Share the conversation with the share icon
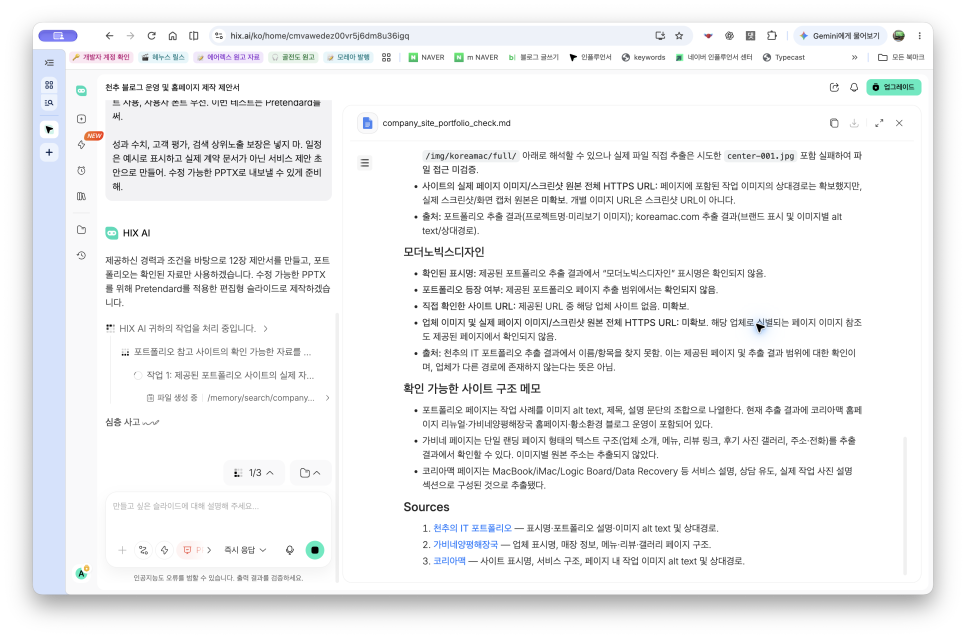Image resolution: width=966 pixels, height=638 pixels. (x=834, y=87)
